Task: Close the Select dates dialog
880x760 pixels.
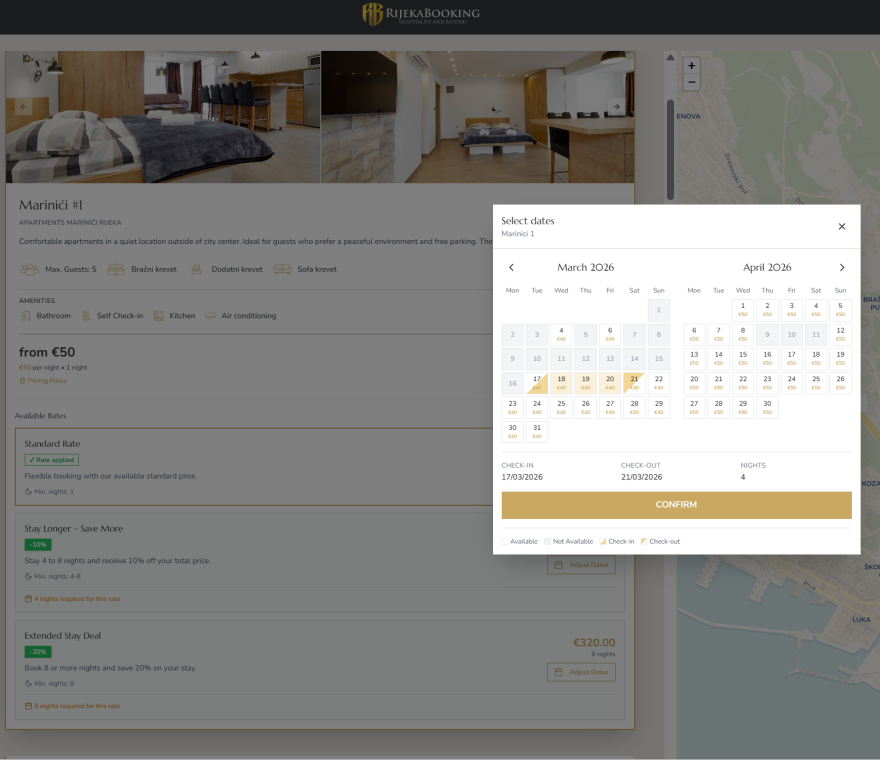Action: click(x=841, y=227)
